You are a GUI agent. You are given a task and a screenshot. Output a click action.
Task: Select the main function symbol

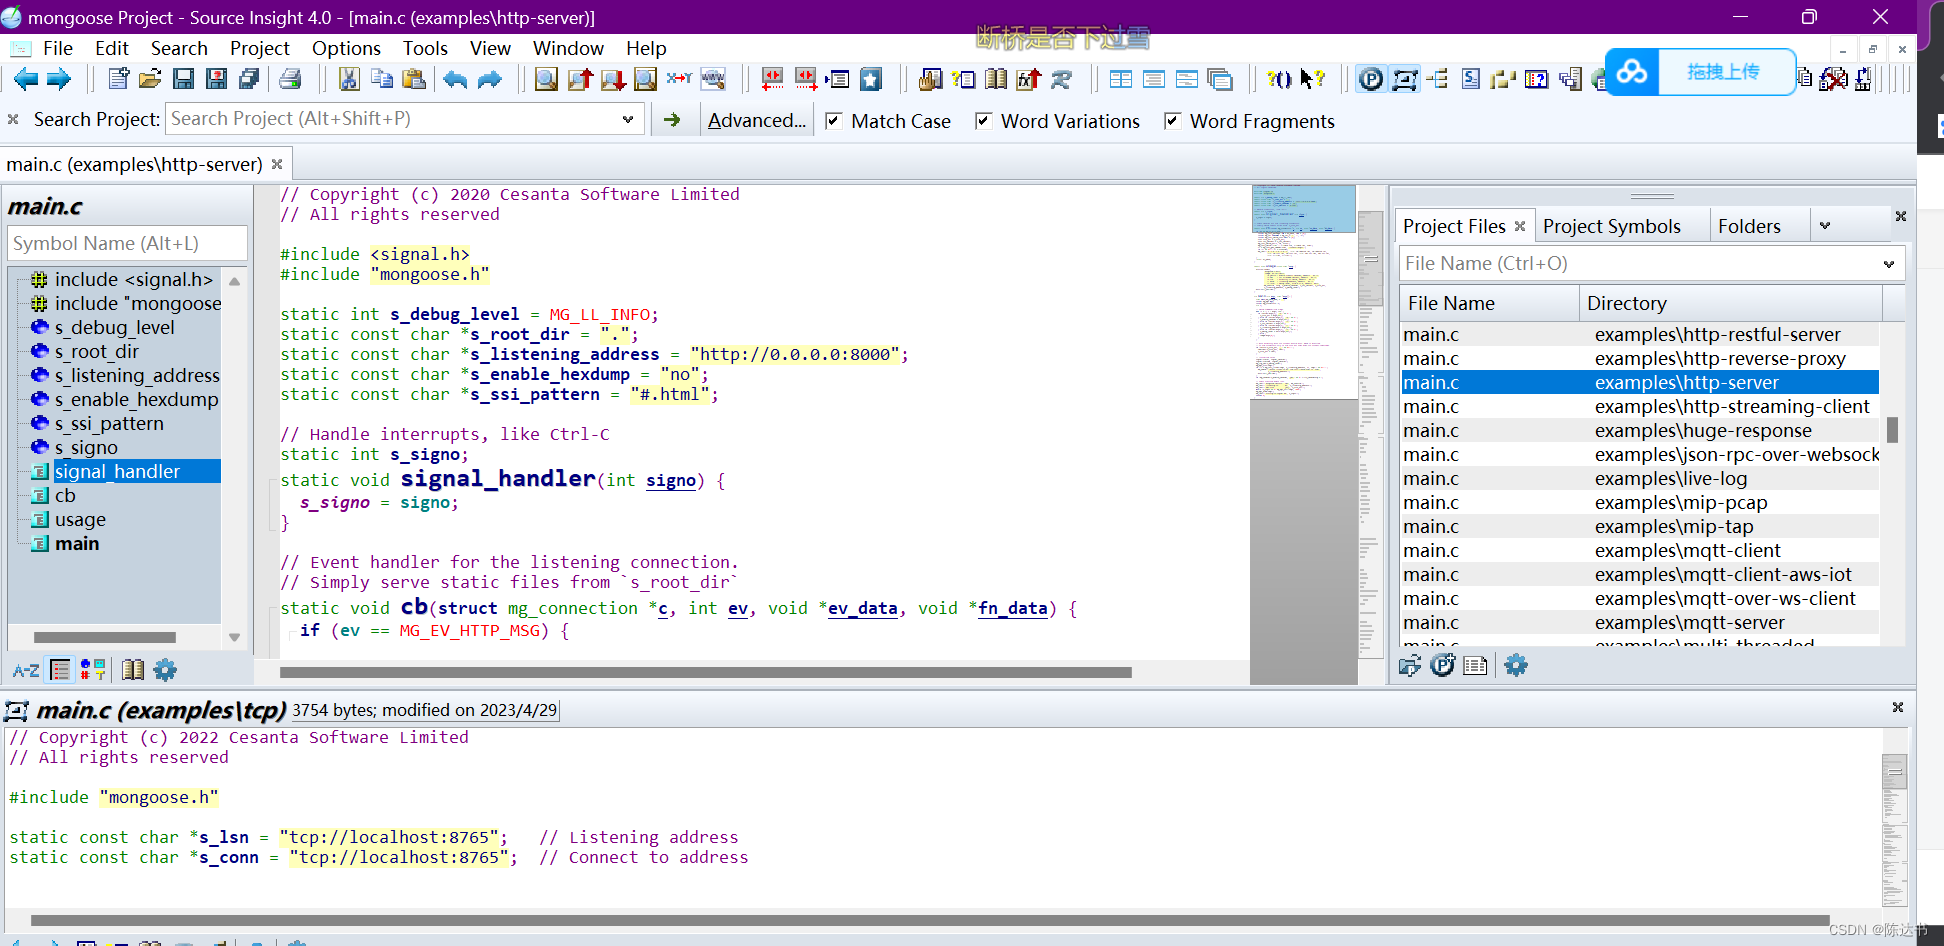pos(77,543)
